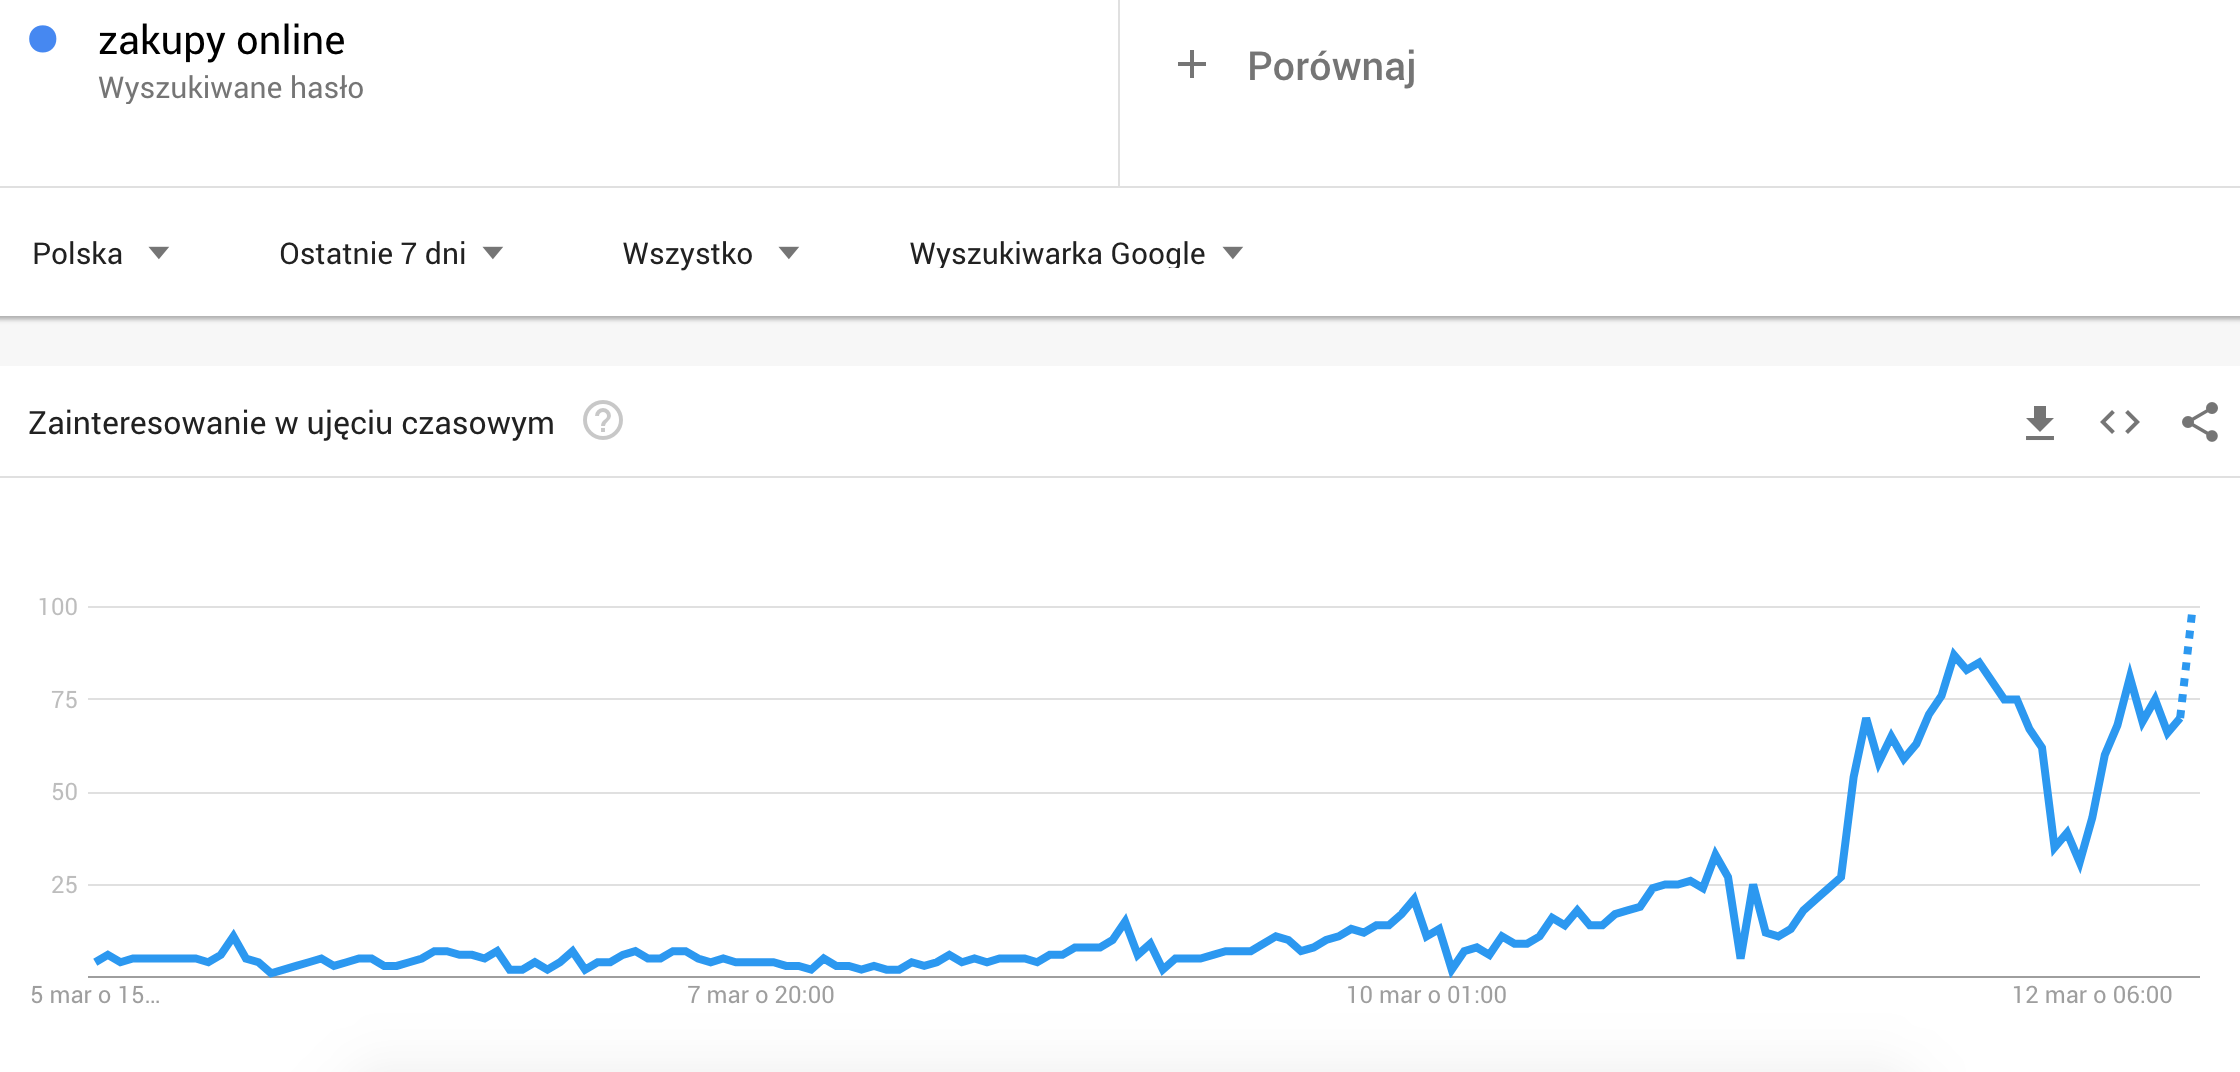
Task: Select the 10 mar o 01:00 axis label
Action: point(1426,995)
